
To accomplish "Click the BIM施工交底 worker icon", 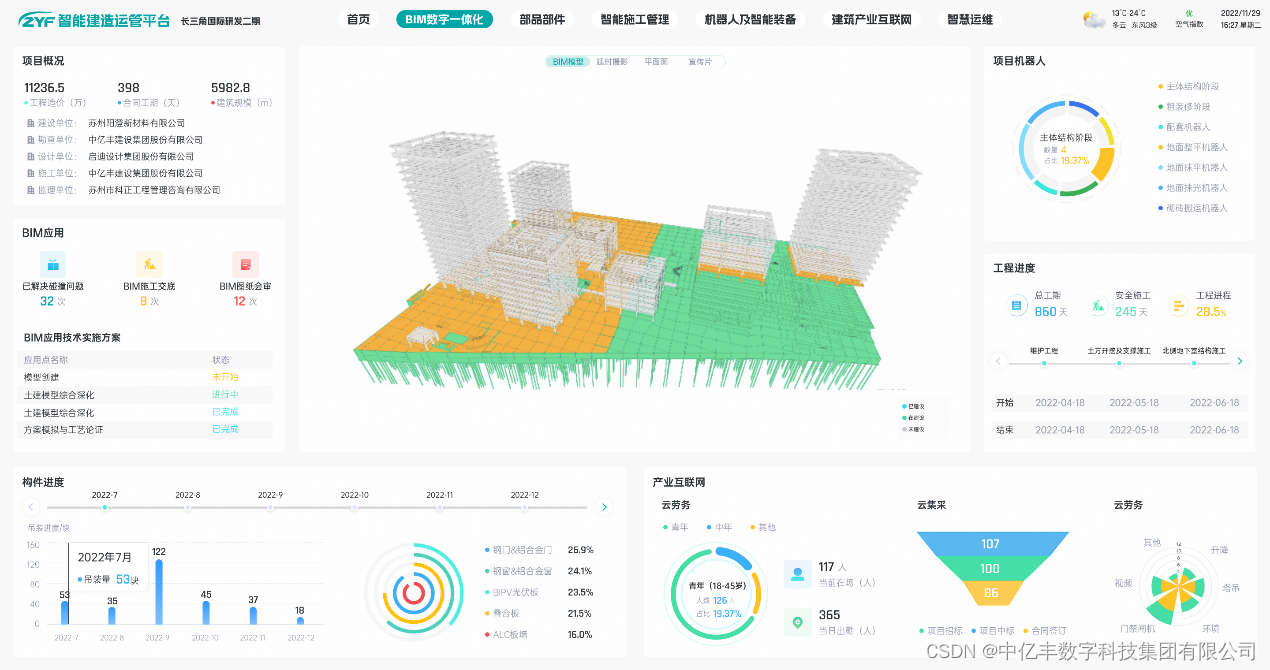I will 149,264.
